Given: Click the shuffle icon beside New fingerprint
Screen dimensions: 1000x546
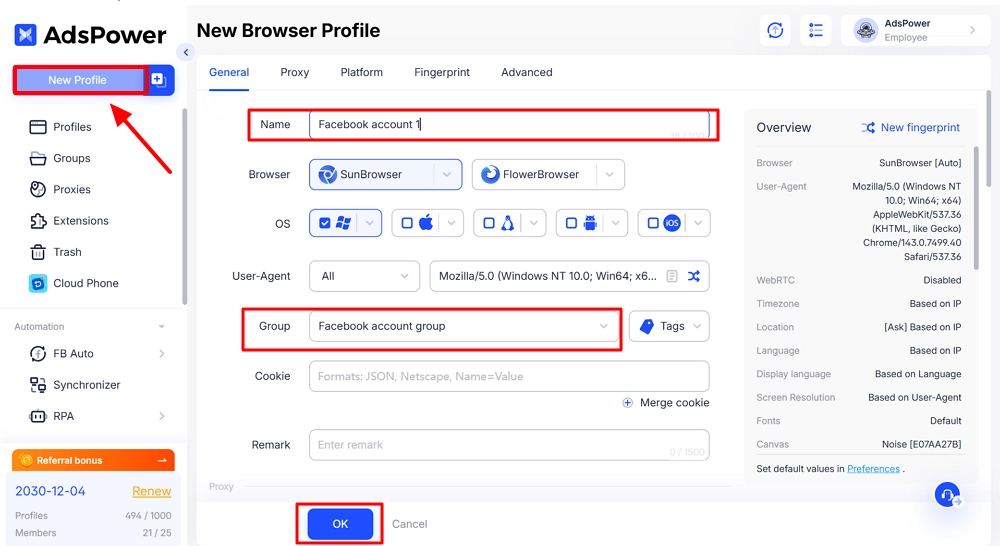Looking at the screenshot, I should (868, 128).
